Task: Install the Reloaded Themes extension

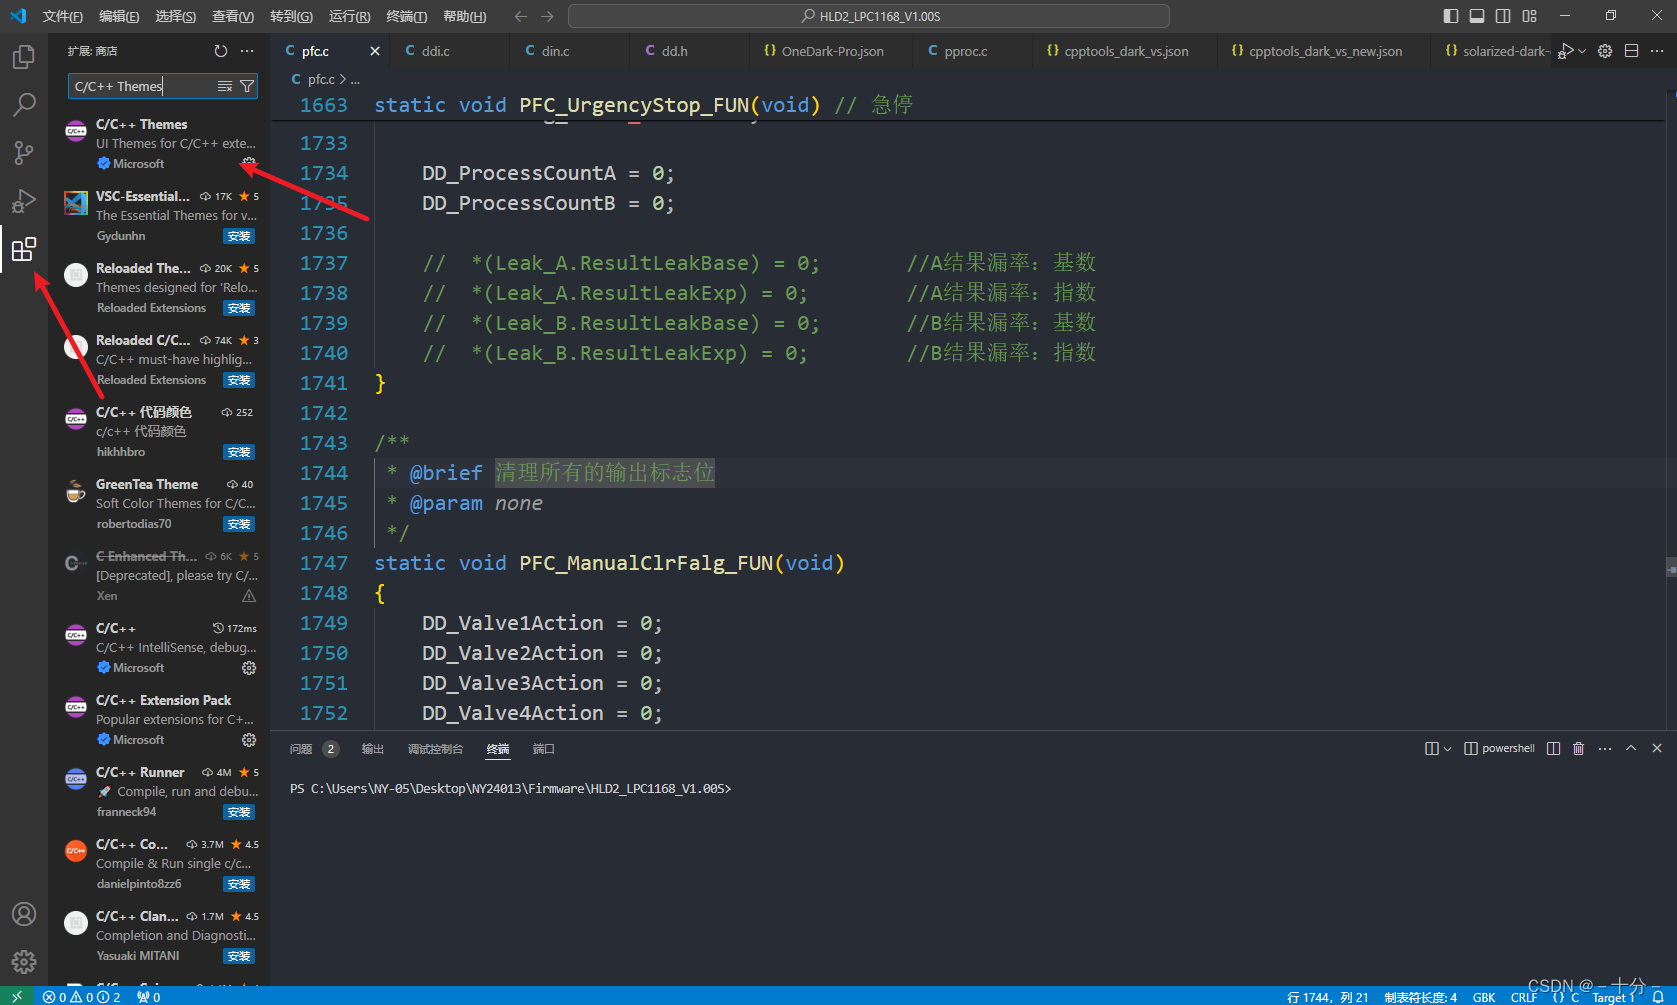Action: coord(239,308)
